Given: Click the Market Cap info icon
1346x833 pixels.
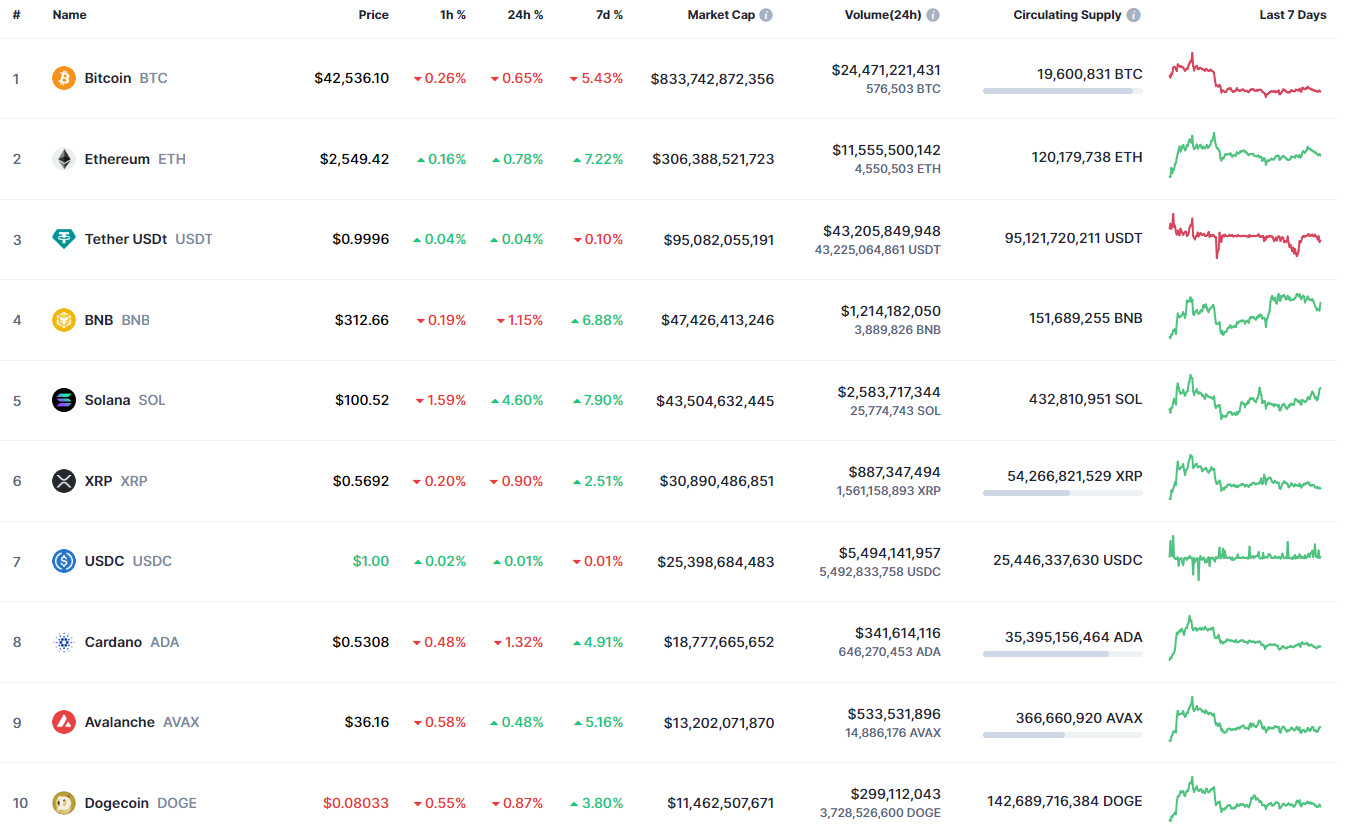Looking at the screenshot, I should click(766, 15).
